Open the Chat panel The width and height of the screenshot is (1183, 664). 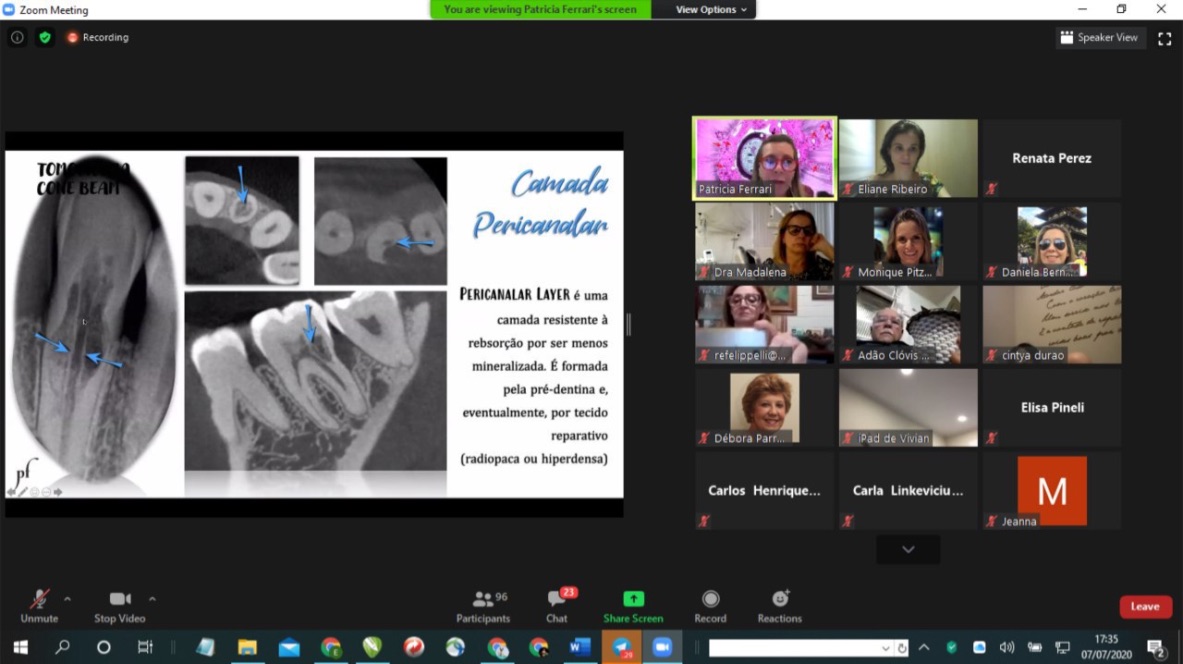(557, 605)
